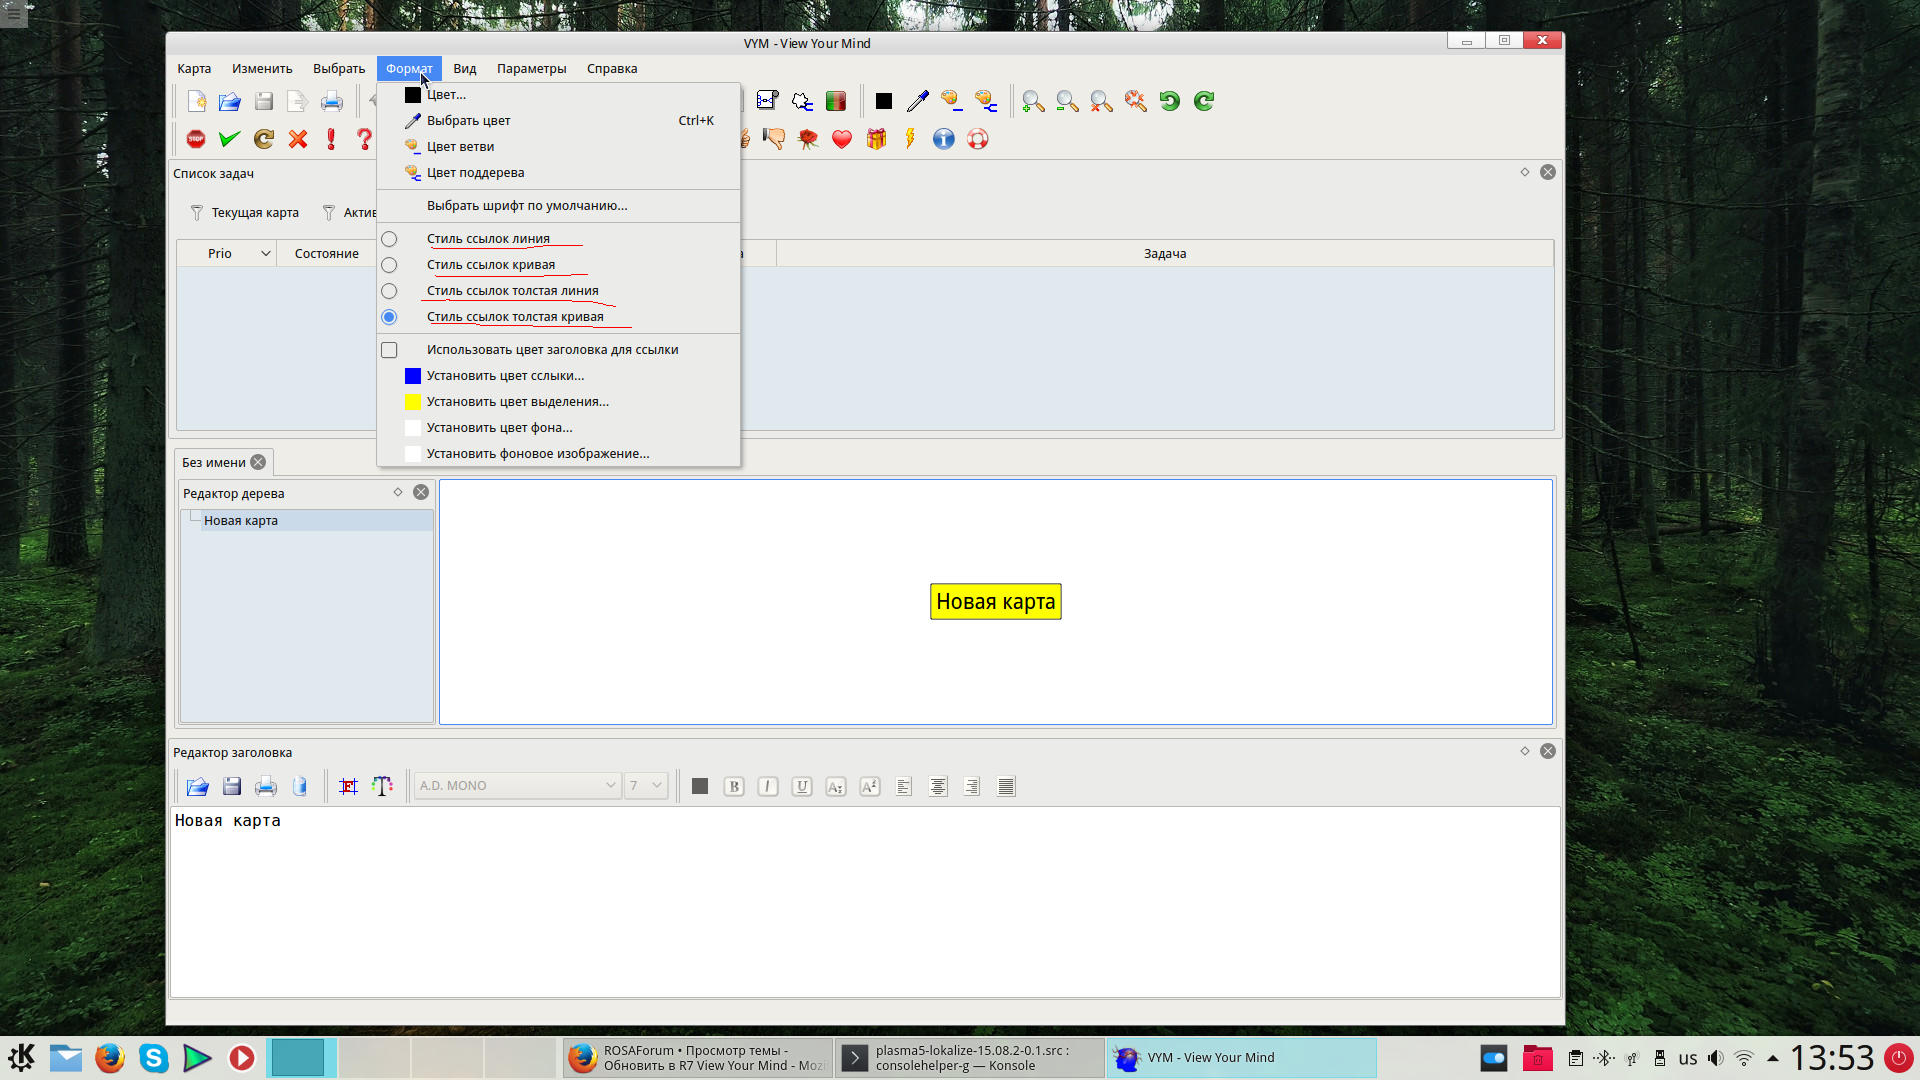1920x1080 pixels.
Task: Click 'Установить цвет выделения...' yellow swatch item
Action: point(517,402)
